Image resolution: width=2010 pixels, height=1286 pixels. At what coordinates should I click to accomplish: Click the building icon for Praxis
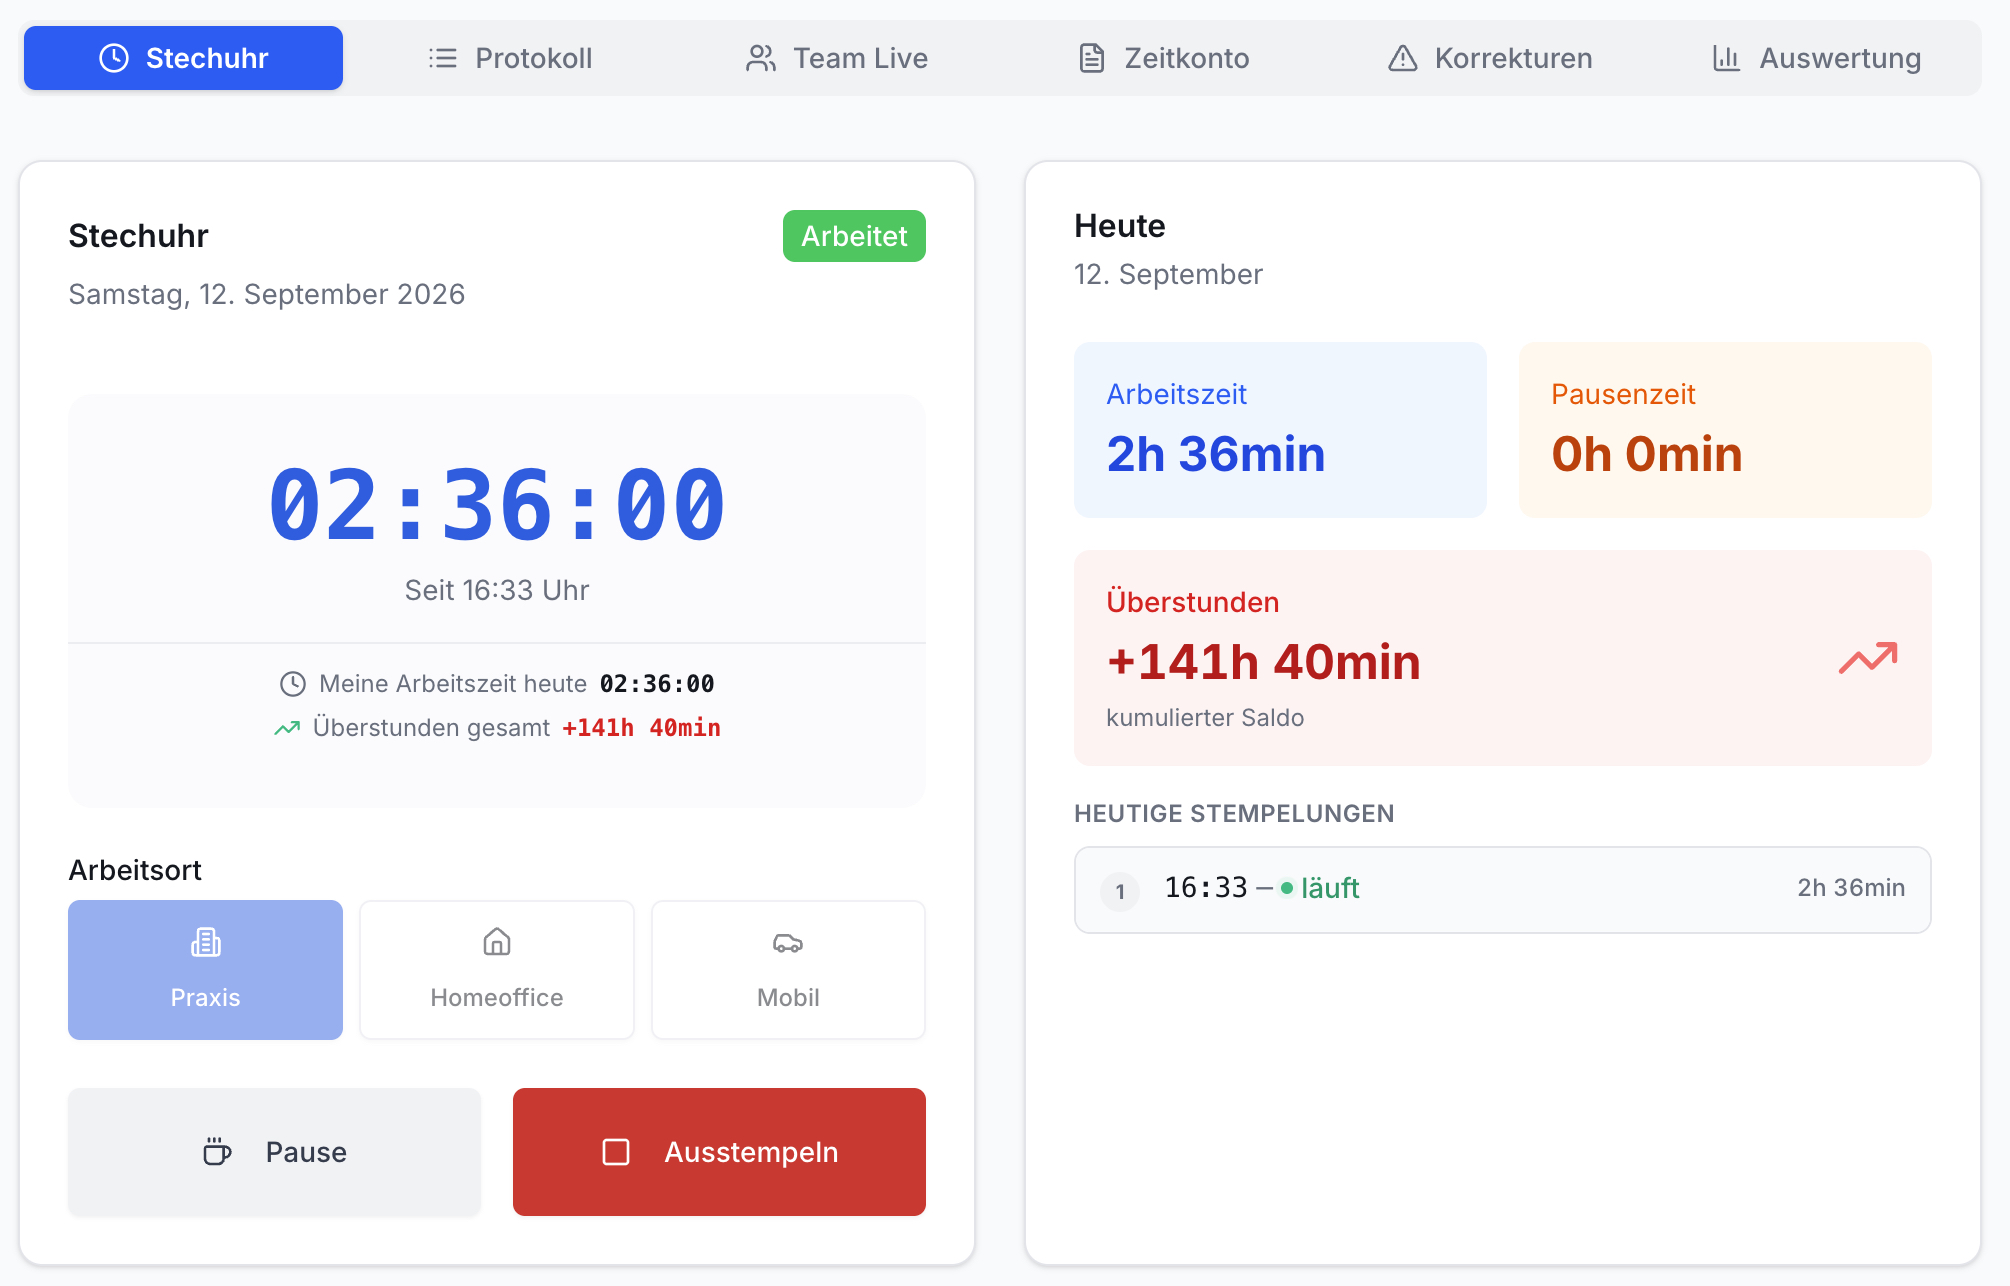205,942
